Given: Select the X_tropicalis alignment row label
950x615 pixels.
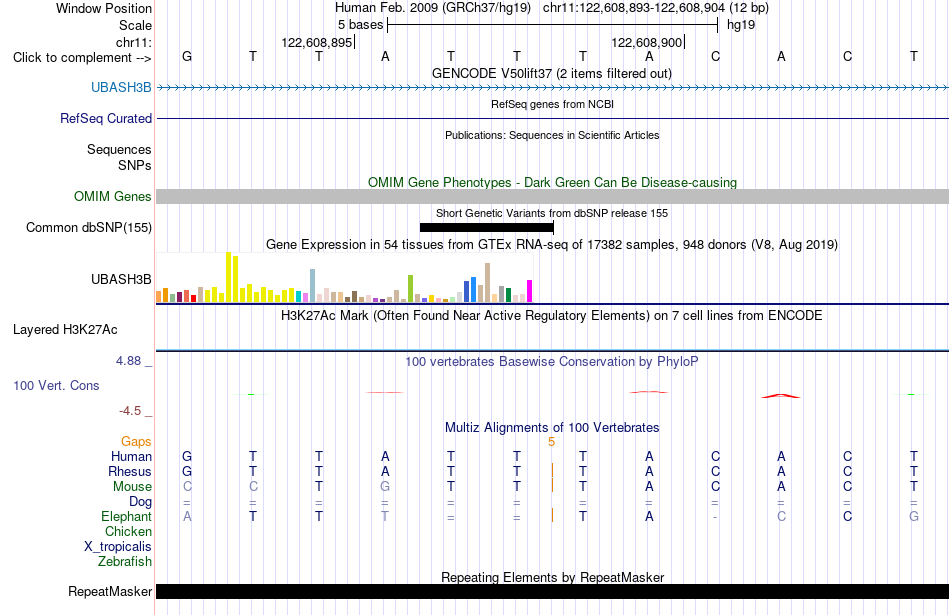Looking at the screenshot, I should tap(118, 547).
